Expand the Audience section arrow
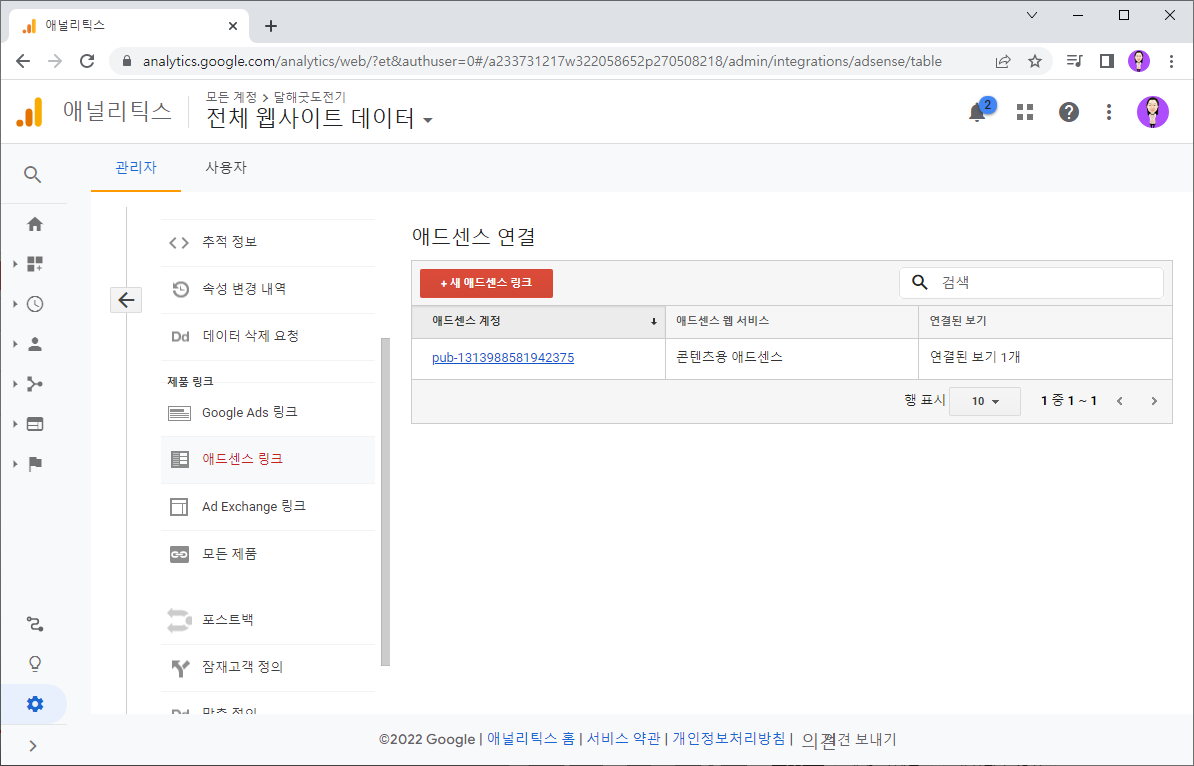 [15, 344]
